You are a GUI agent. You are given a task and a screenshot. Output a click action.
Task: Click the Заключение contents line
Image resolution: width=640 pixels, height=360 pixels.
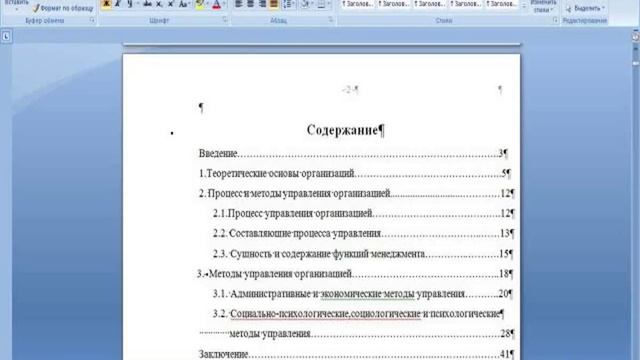point(356,354)
